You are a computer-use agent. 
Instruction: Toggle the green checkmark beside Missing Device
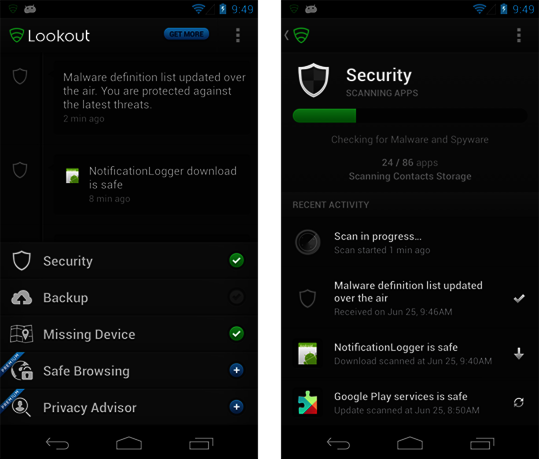(x=236, y=334)
